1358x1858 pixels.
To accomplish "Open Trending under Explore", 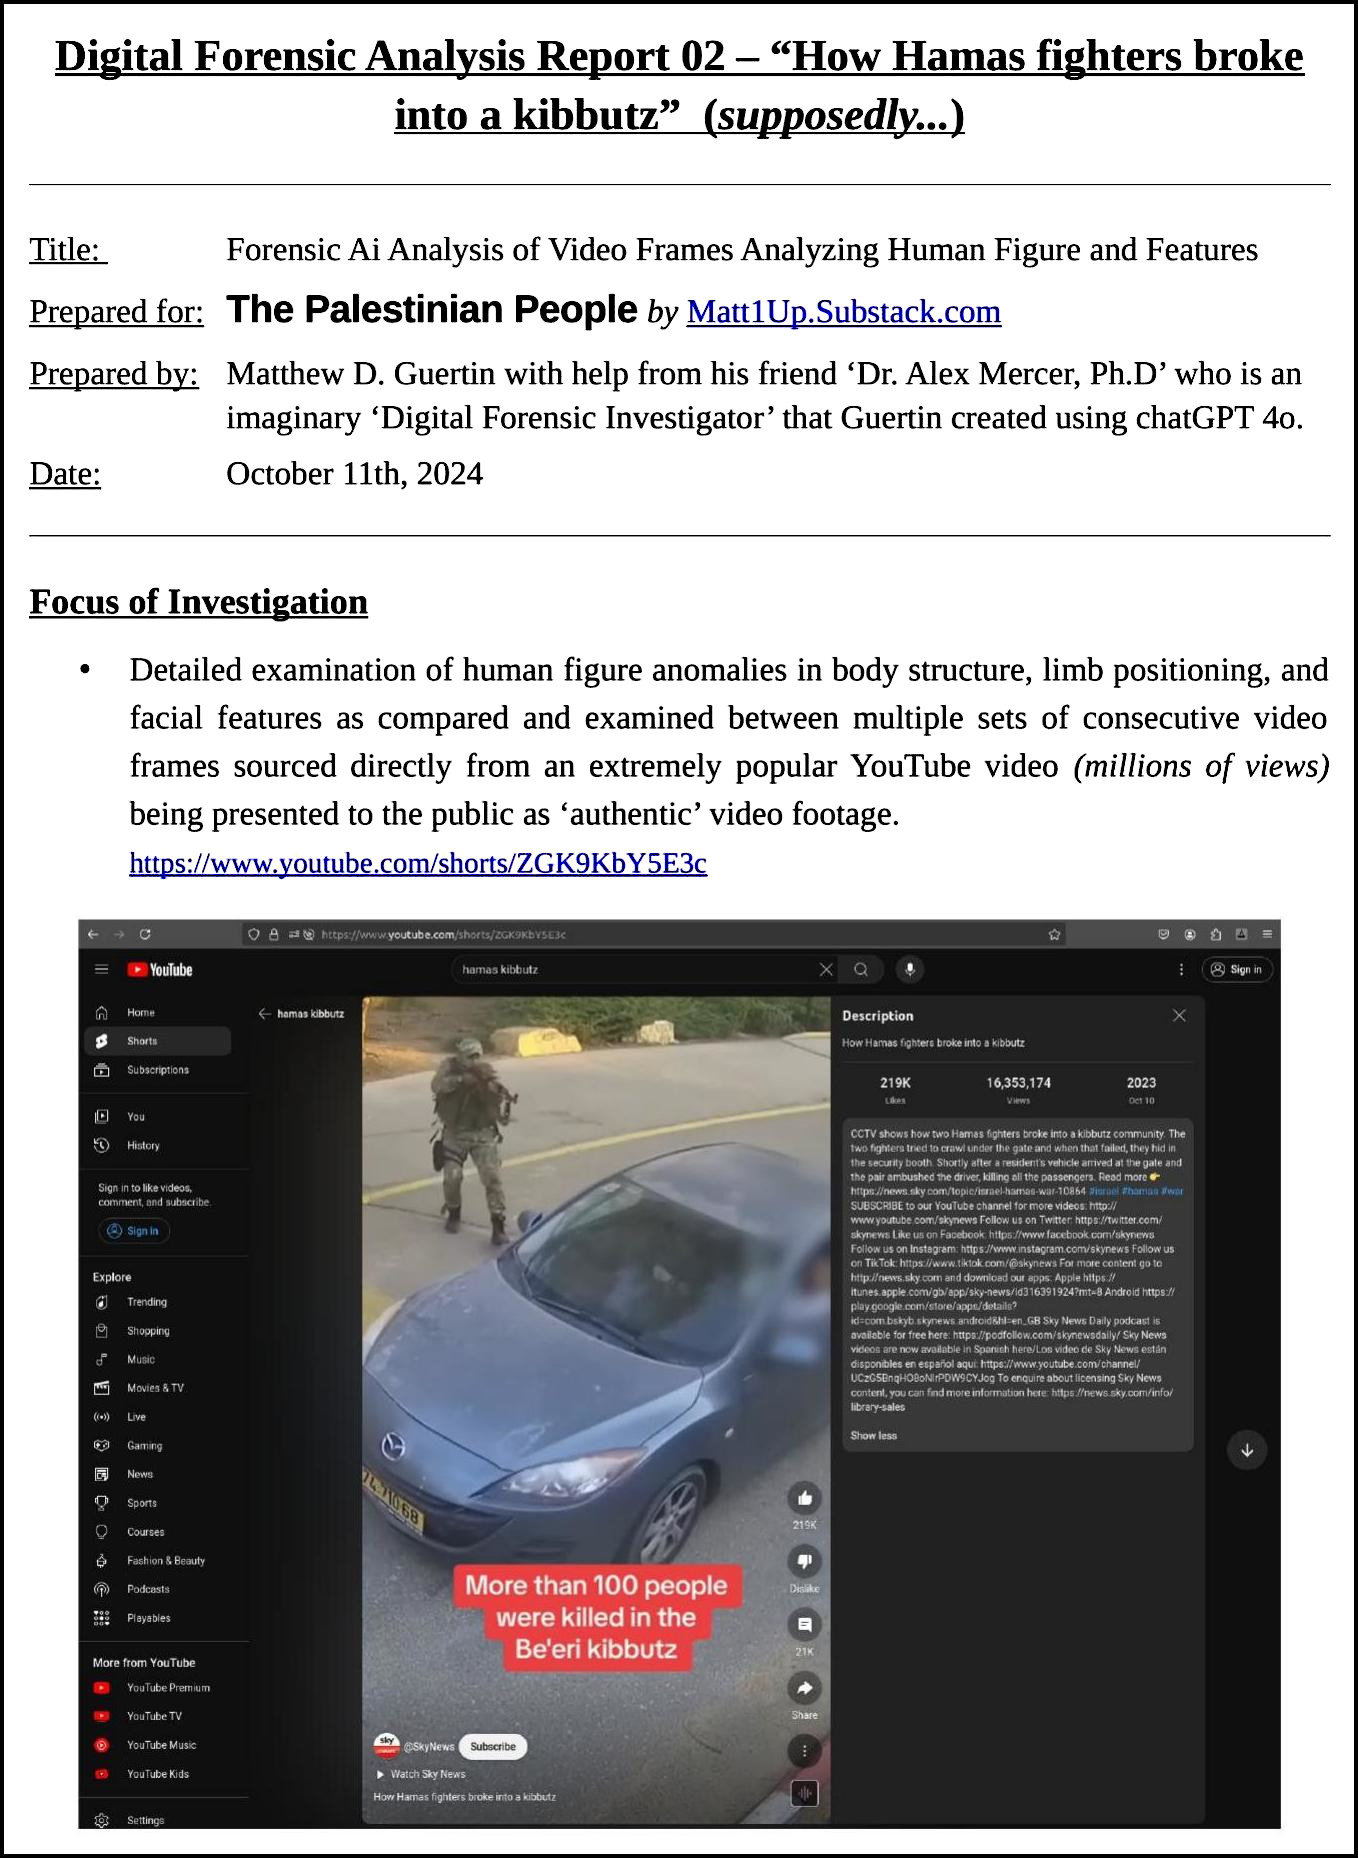I will (158, 1302).
